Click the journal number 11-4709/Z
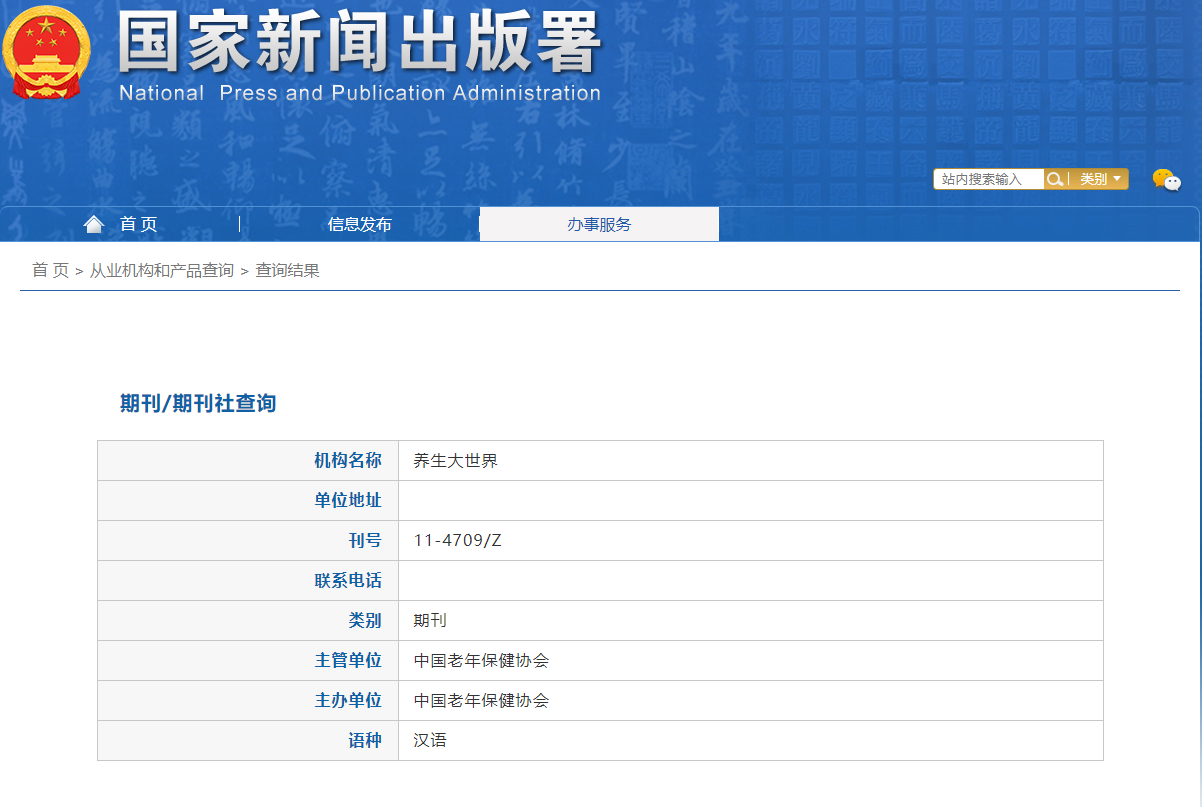 tap(457, 540)
